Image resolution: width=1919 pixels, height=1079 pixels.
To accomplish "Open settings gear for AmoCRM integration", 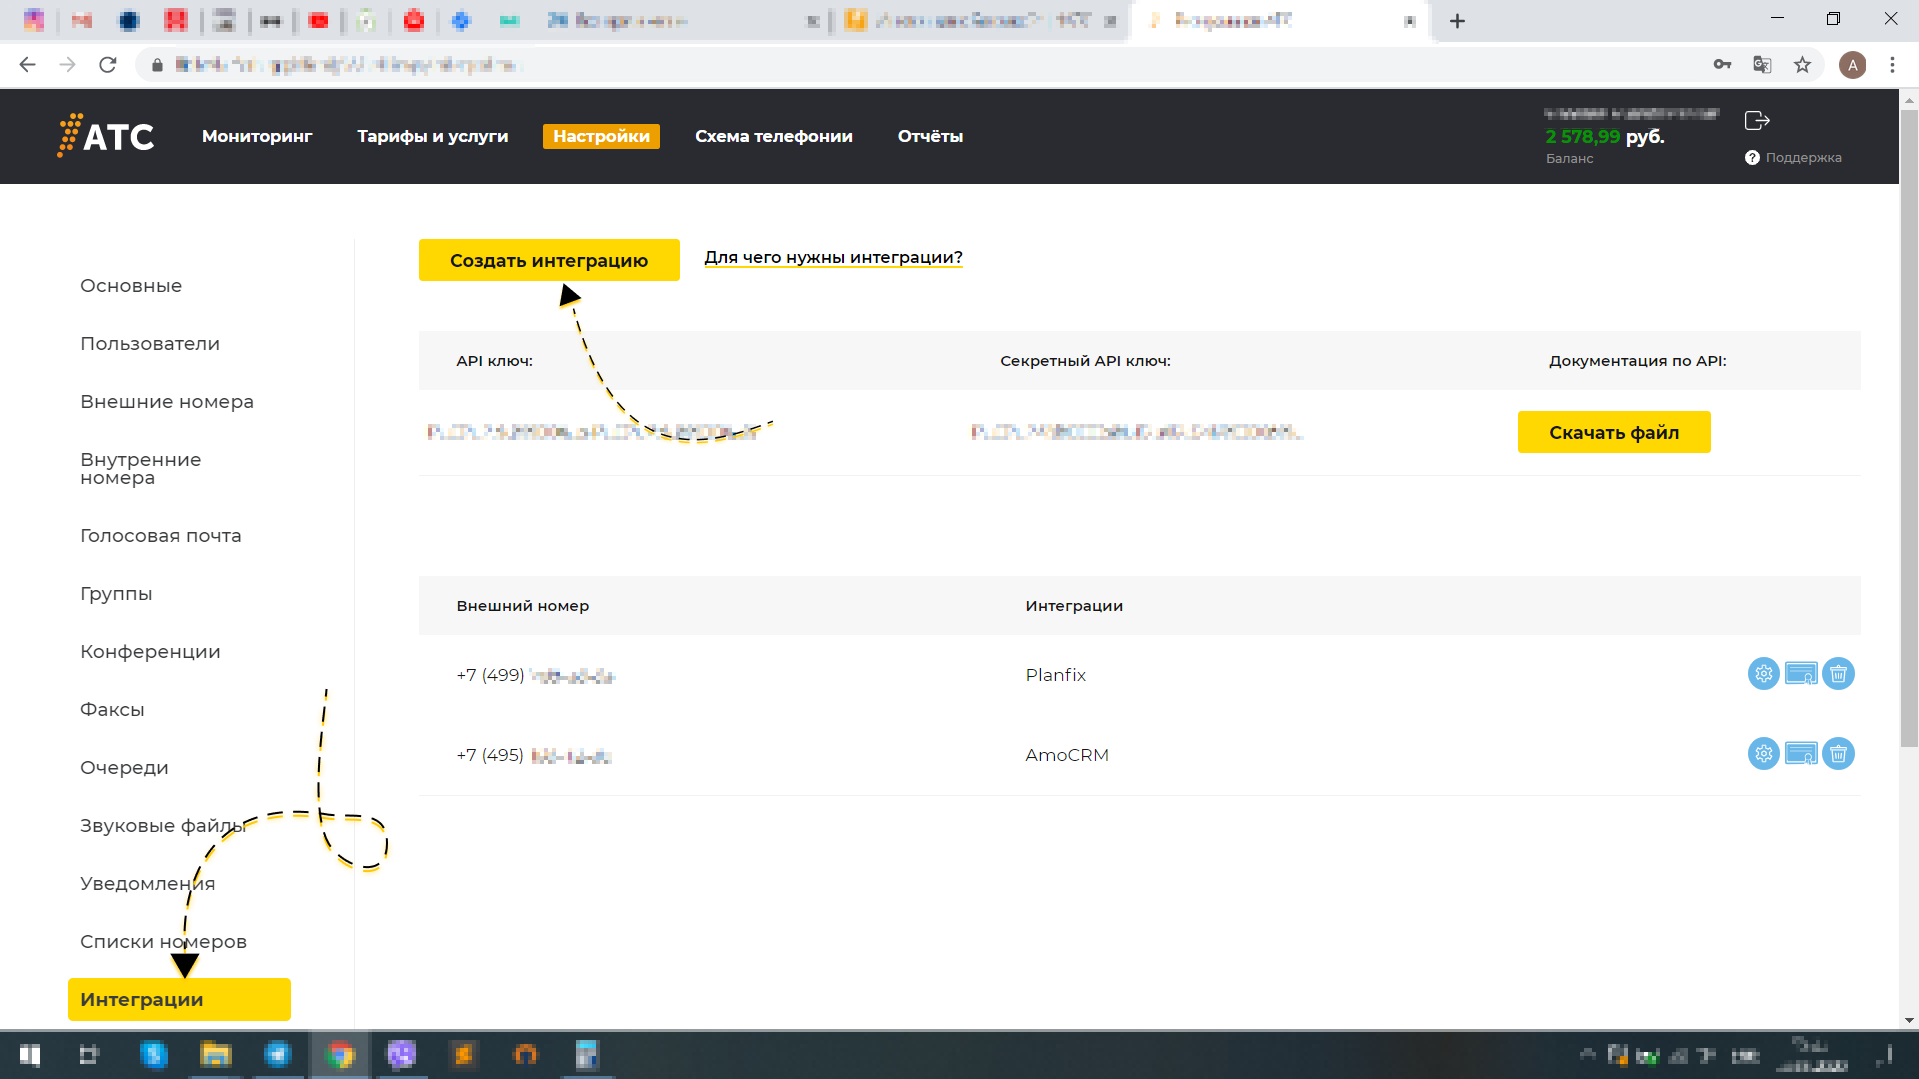I will (x=1763, y=754).
